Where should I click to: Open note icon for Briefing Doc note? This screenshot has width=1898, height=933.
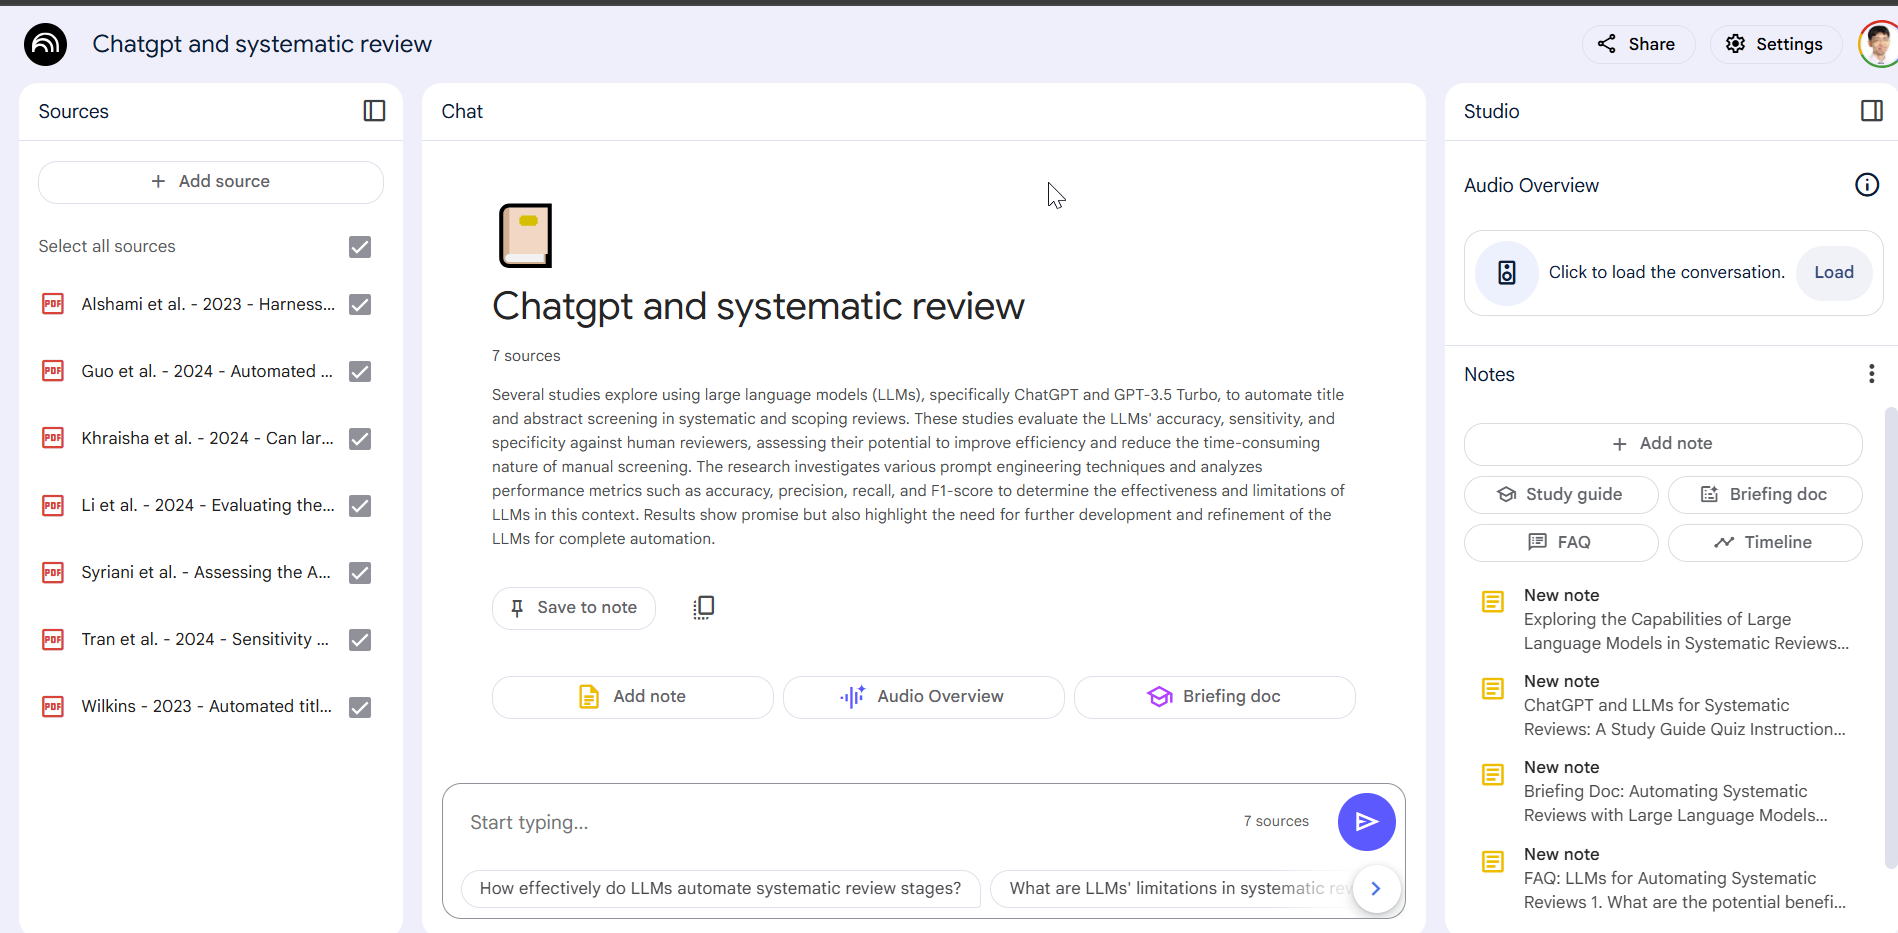point(1492,775)
